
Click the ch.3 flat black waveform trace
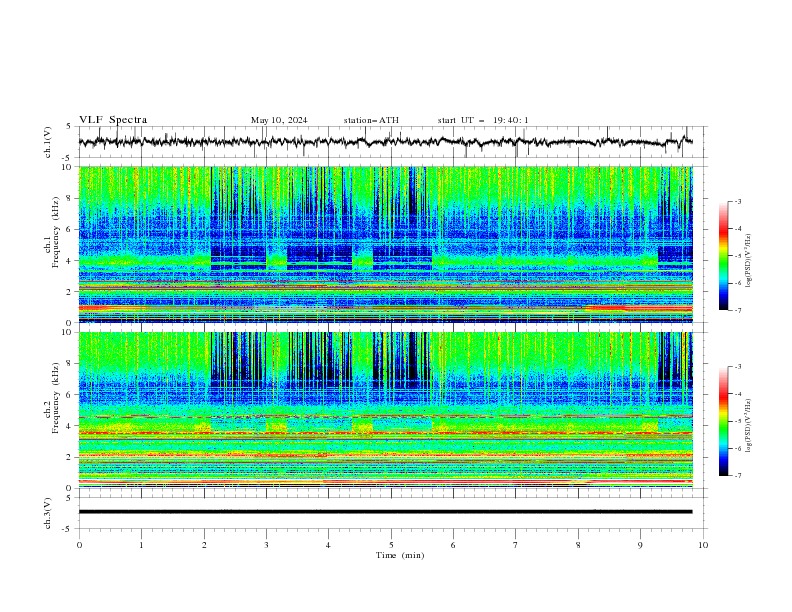(385, 512)
